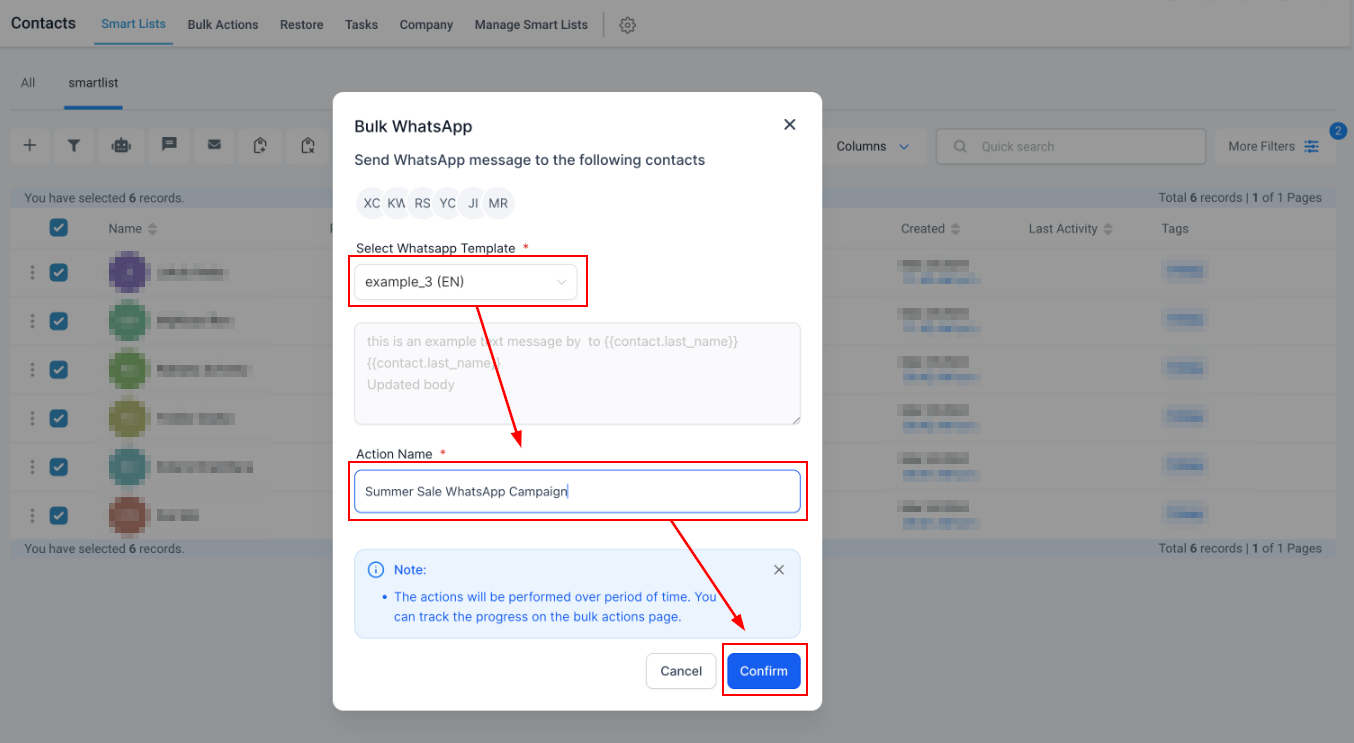
Task: Click the Add Tag icon
Action: point(260,146)
